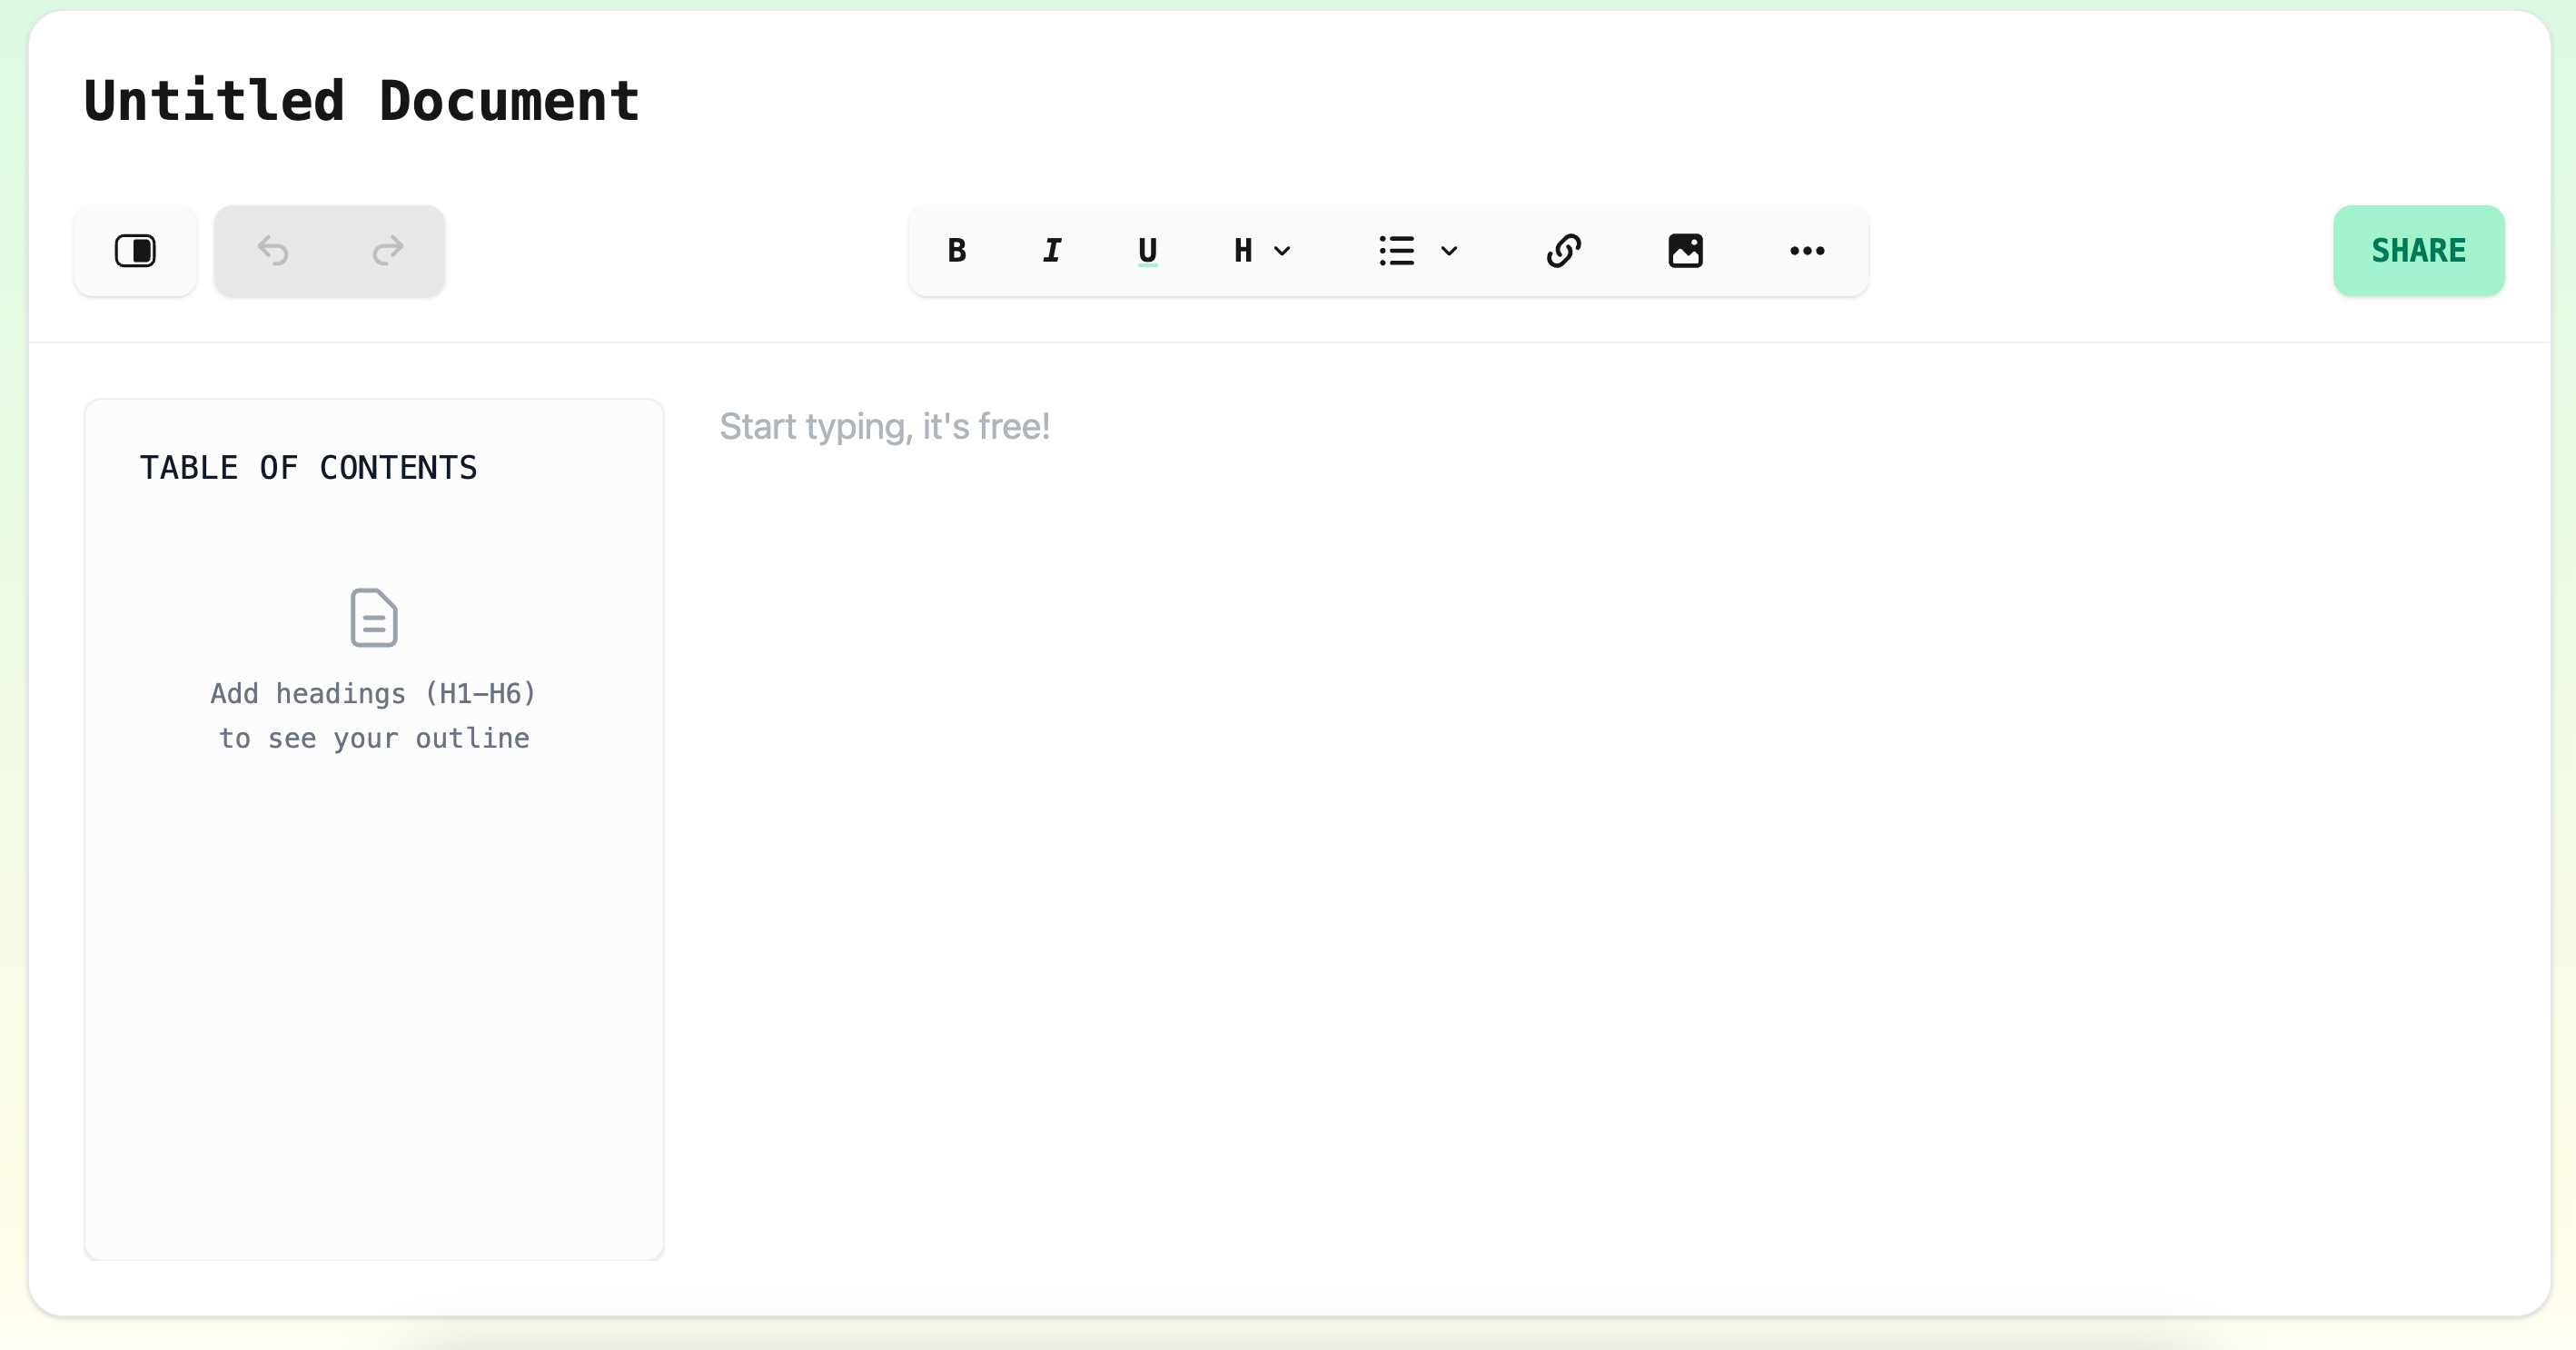Insert an image with picture icon

click(1685, 250)
